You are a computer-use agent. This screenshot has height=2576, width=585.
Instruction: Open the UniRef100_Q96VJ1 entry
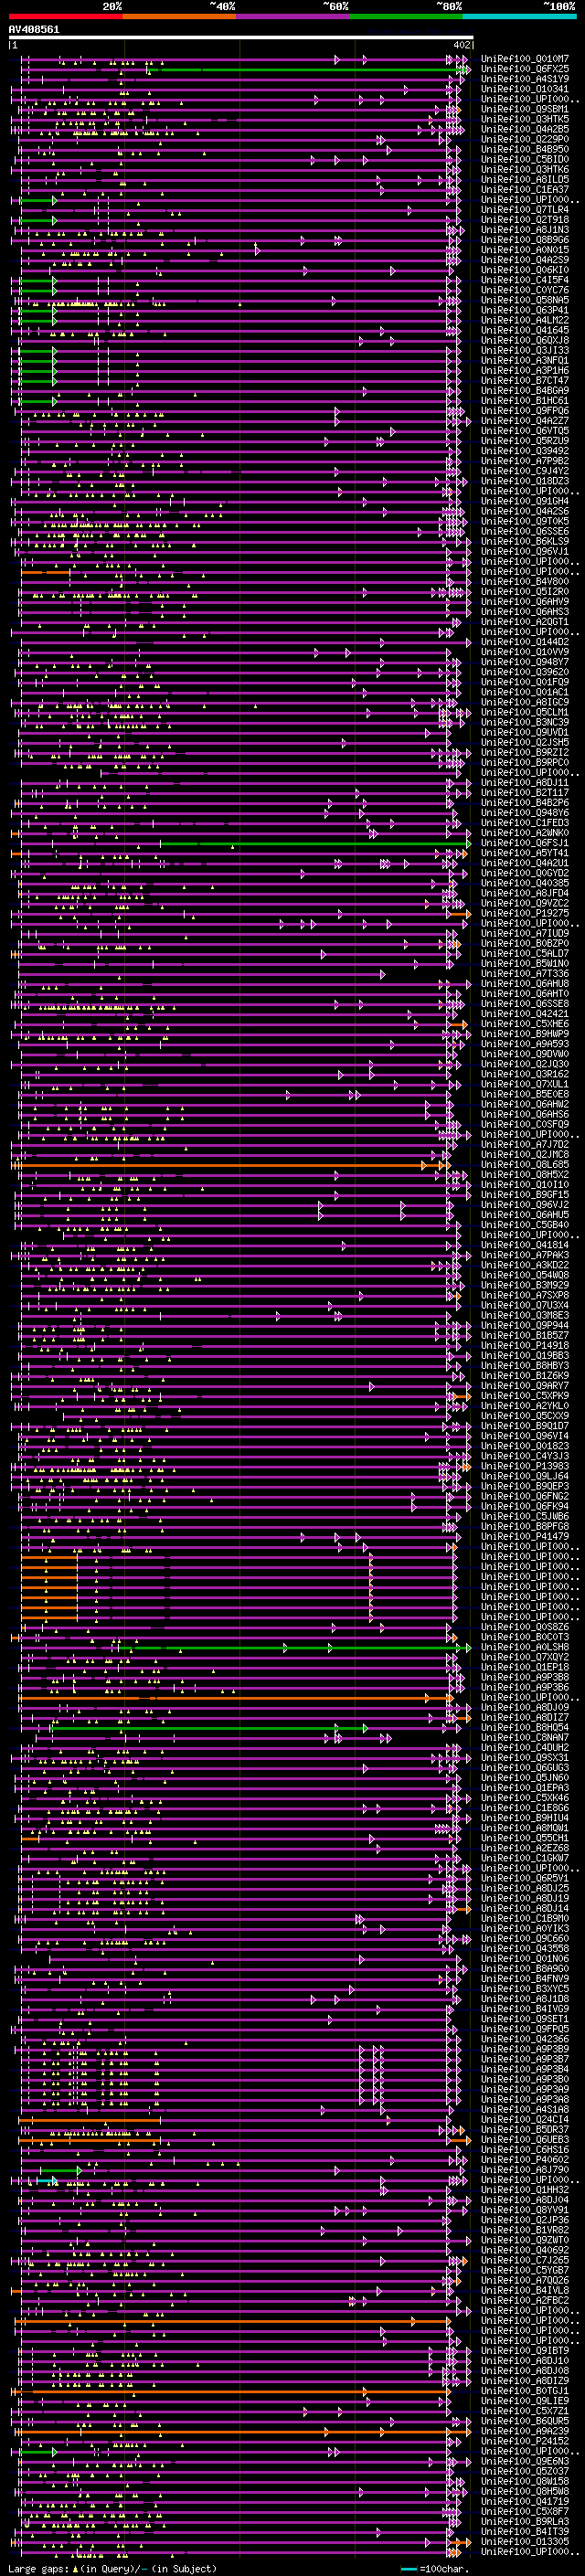pos(524,551)
